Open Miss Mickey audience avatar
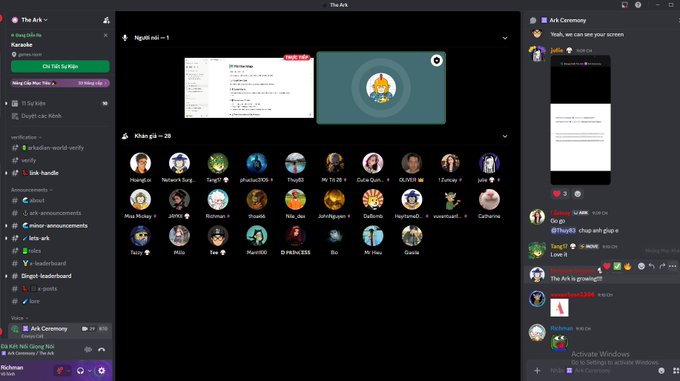The width and height of the screenshot is (680, 381). point(140,199)
